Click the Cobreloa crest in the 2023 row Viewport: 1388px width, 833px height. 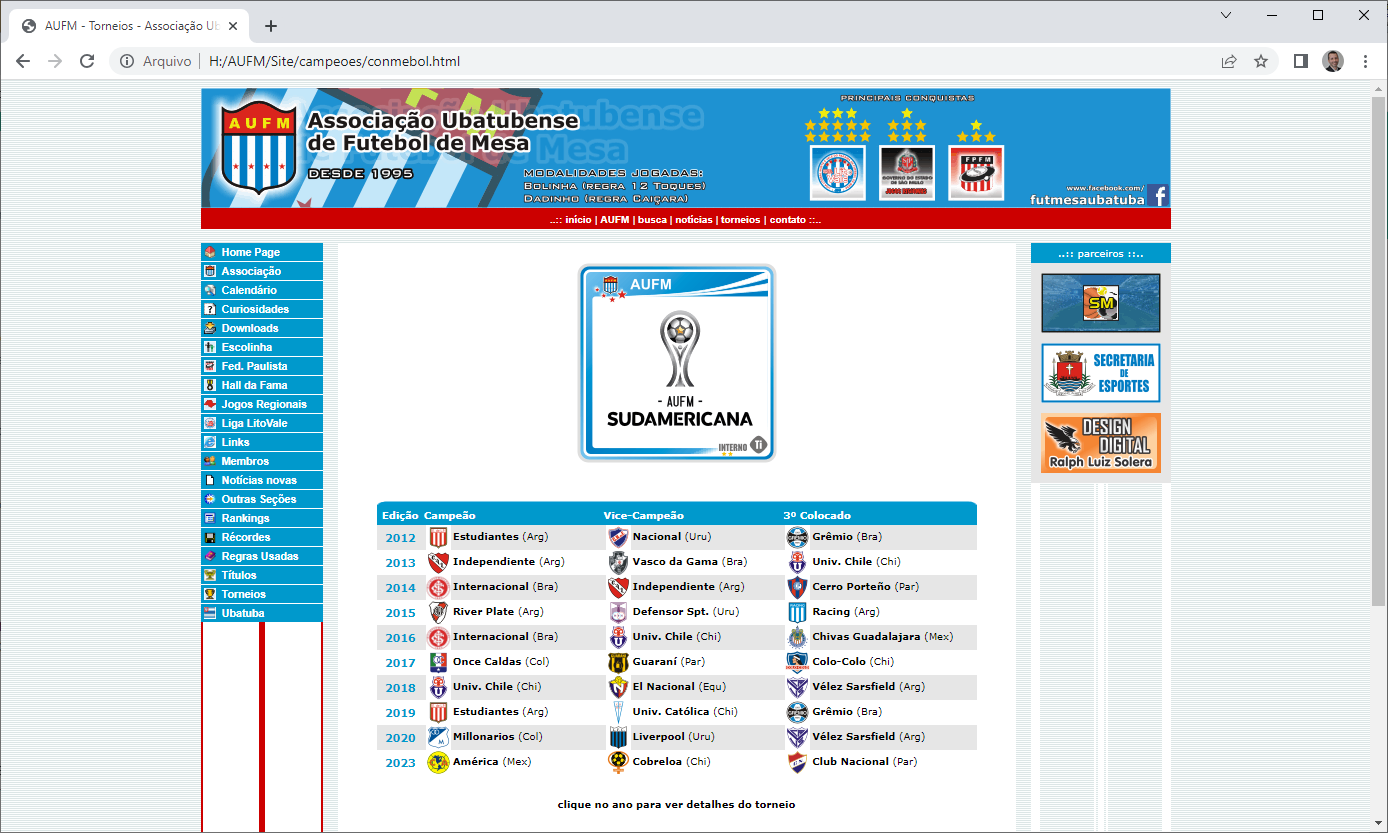coord(618,762)
